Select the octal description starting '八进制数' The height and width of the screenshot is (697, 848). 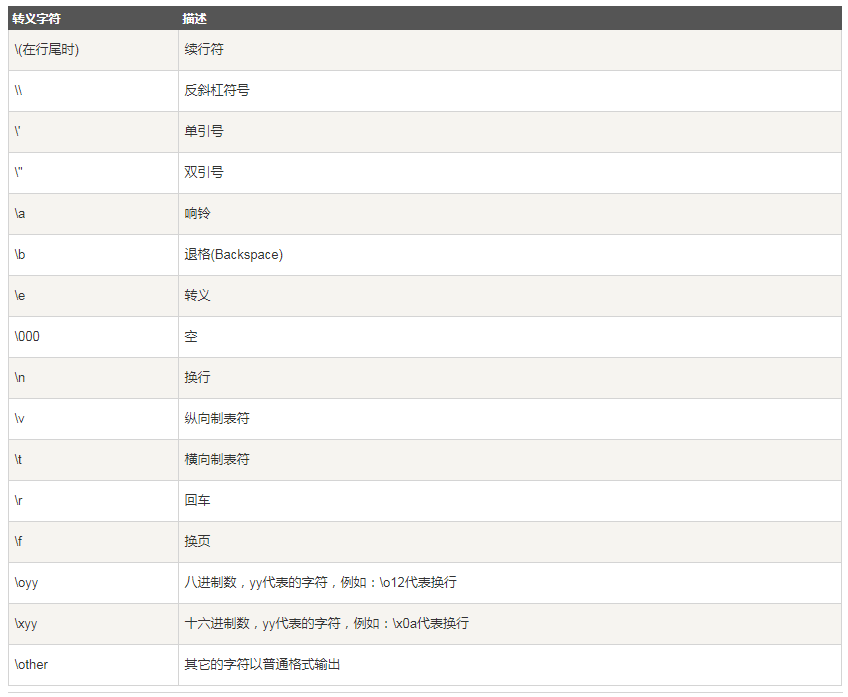click(x=321, y=583)
